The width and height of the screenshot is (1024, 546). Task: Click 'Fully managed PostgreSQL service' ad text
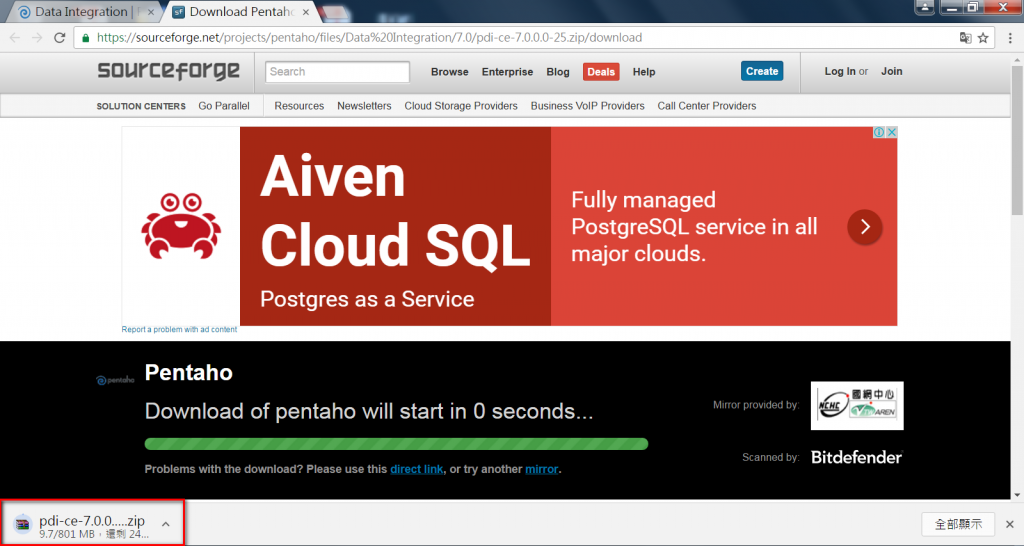[694, 227]
